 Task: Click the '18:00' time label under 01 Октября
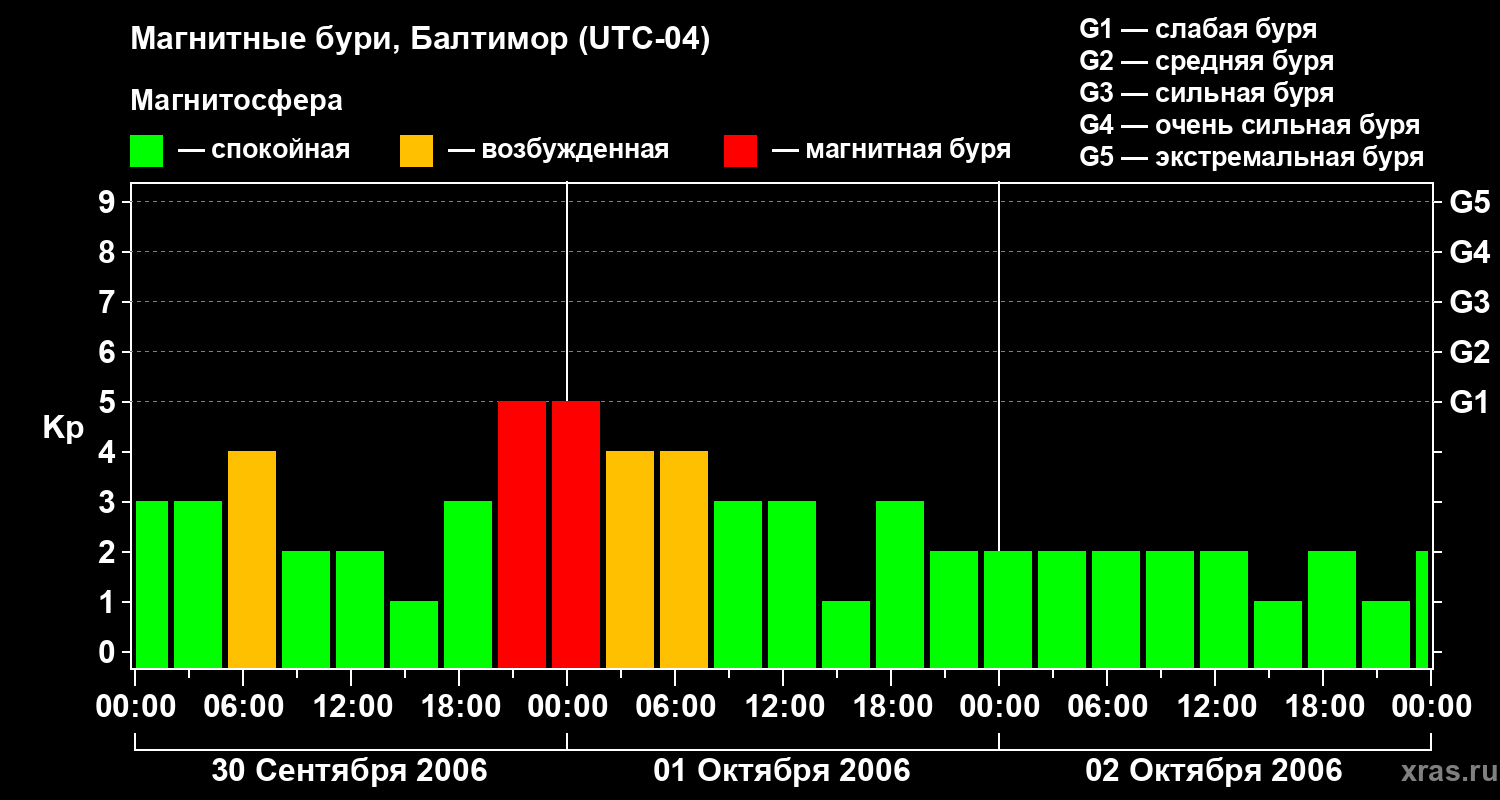893,707
